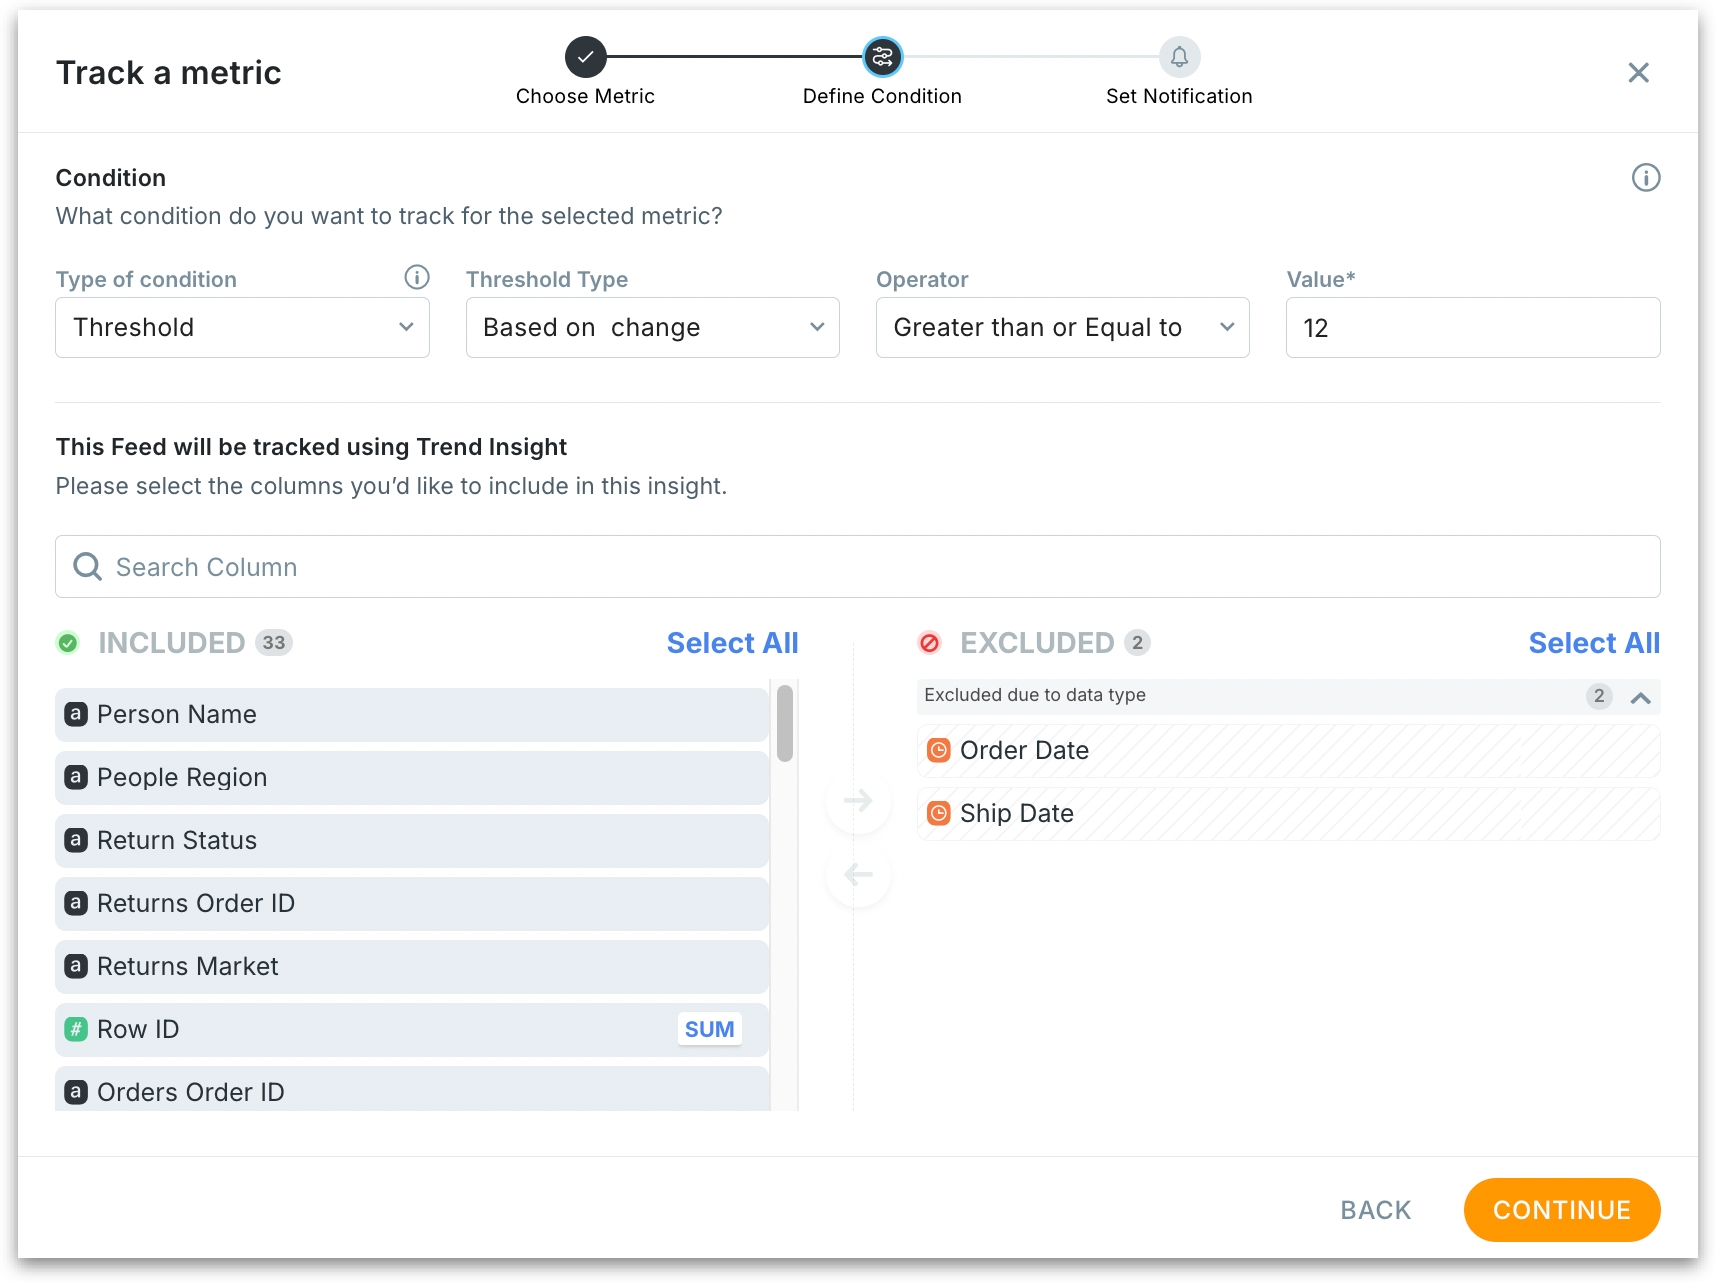Image resolution: width=1715 pixels, height=1282 pixels.
Task: Click the search magnifier icon
Action: [88, 567]
